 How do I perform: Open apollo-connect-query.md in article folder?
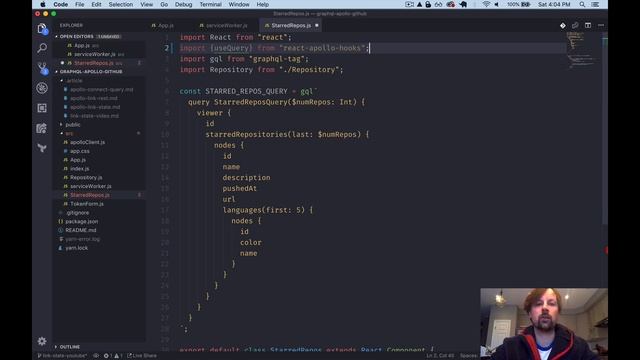[x=101, y=89]
